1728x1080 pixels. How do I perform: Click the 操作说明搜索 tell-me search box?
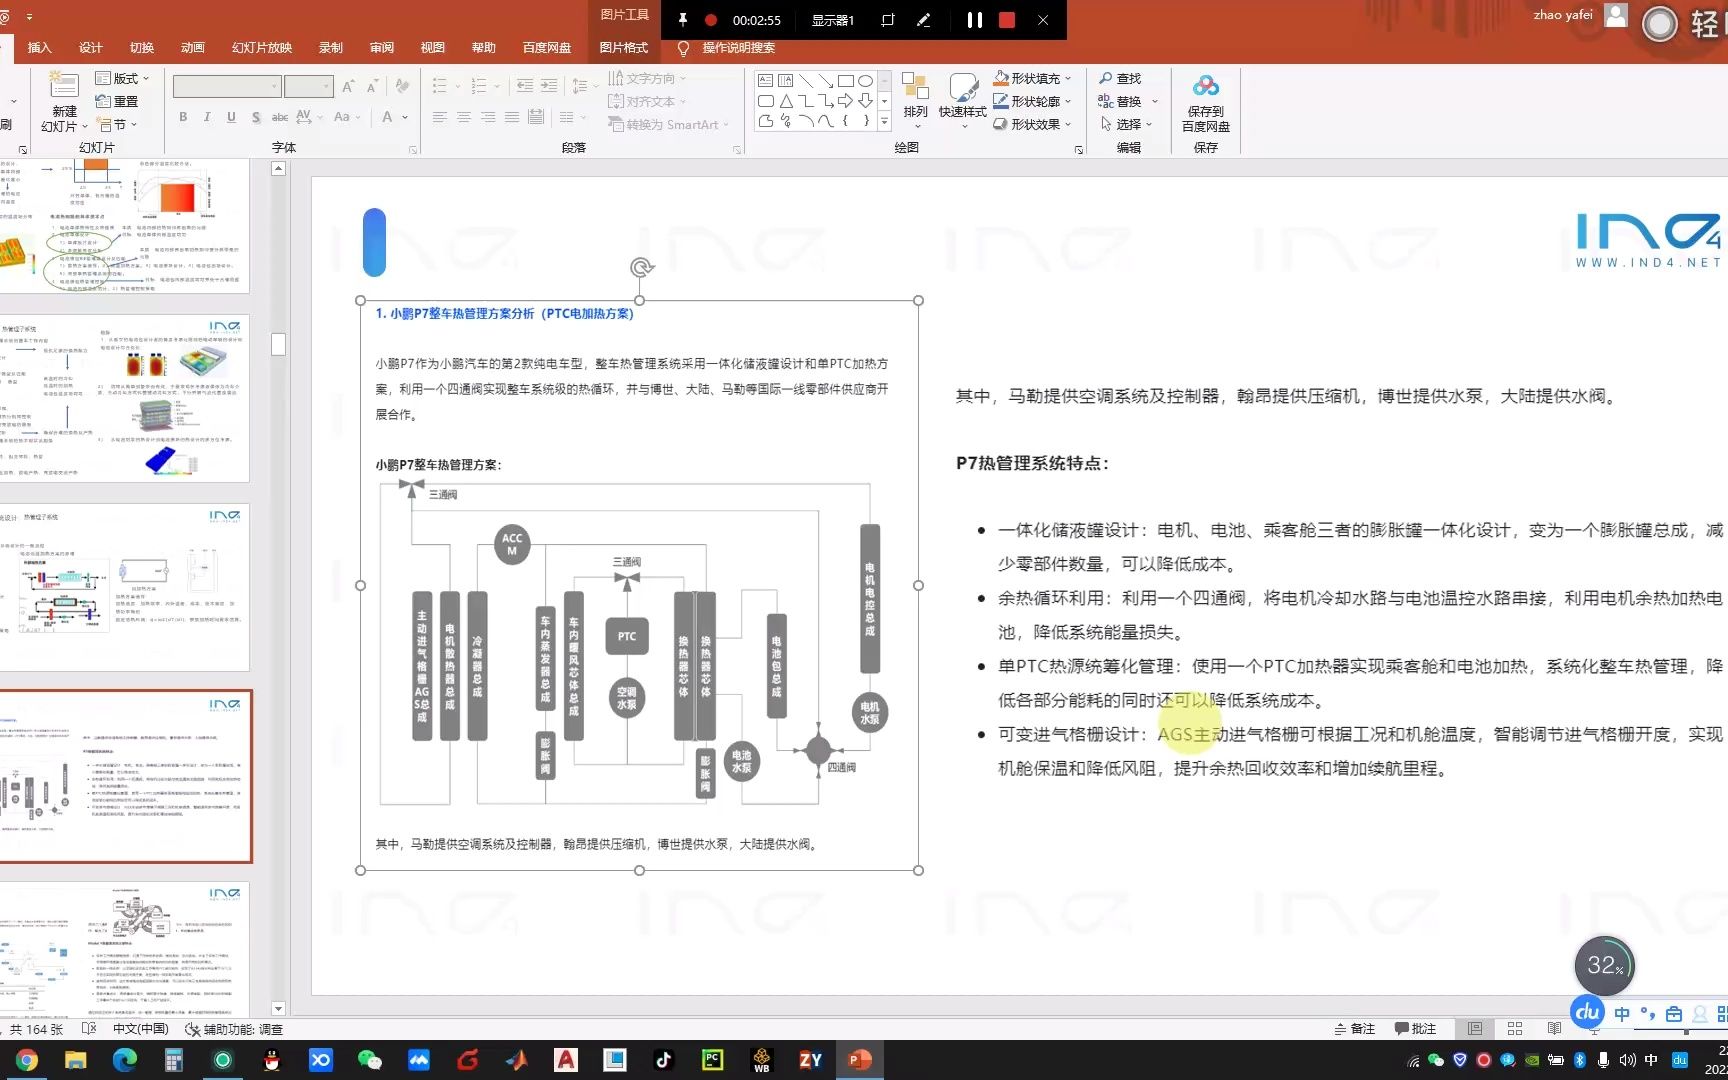pos(738,48)
